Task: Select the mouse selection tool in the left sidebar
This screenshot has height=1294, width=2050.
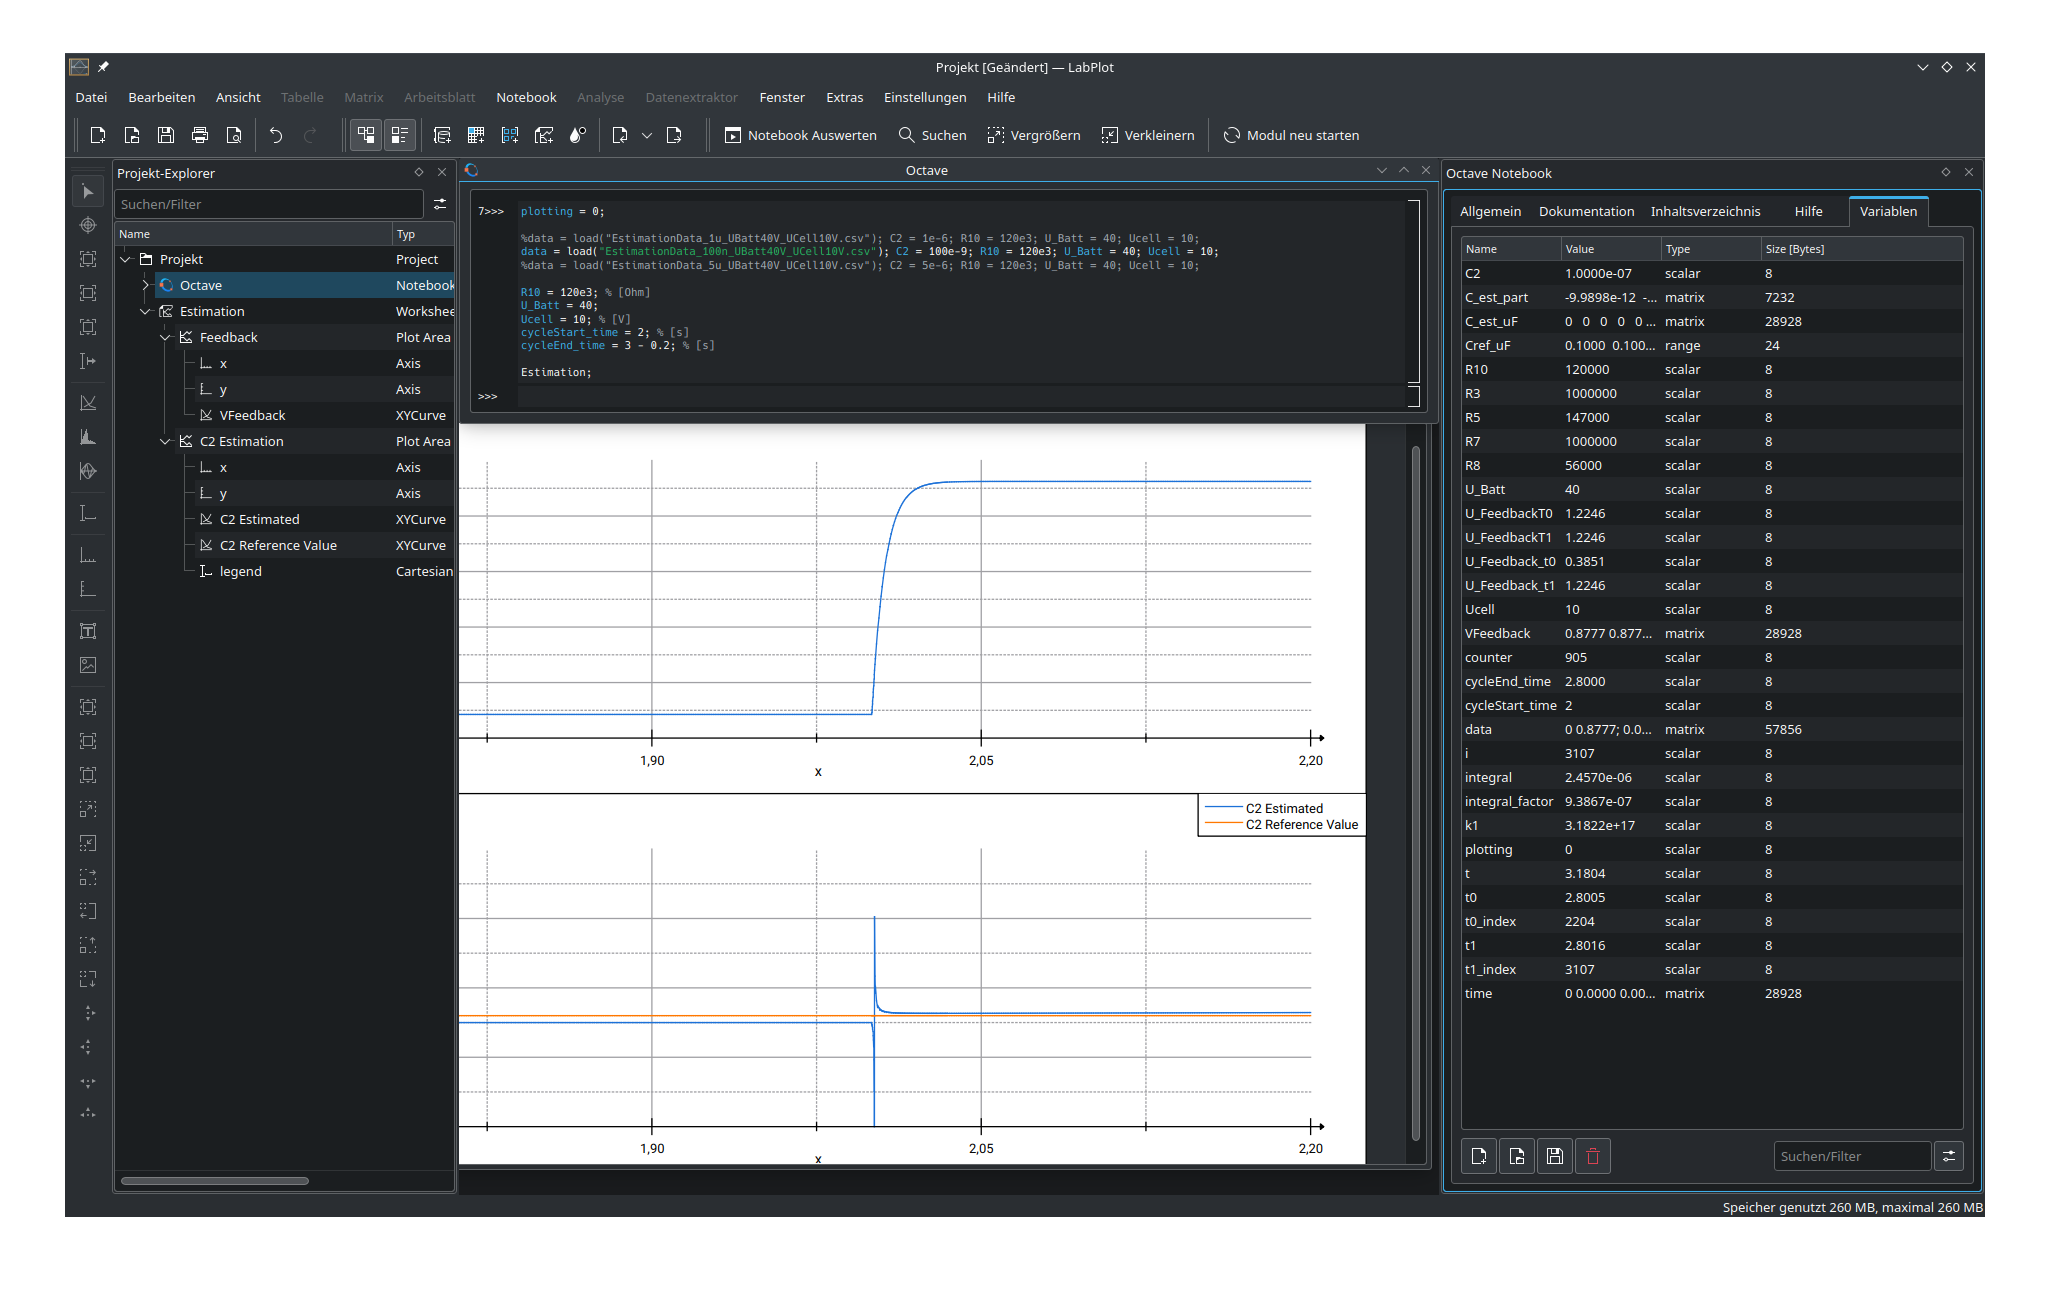Action: pyautogui.click(x=88, y=191)
